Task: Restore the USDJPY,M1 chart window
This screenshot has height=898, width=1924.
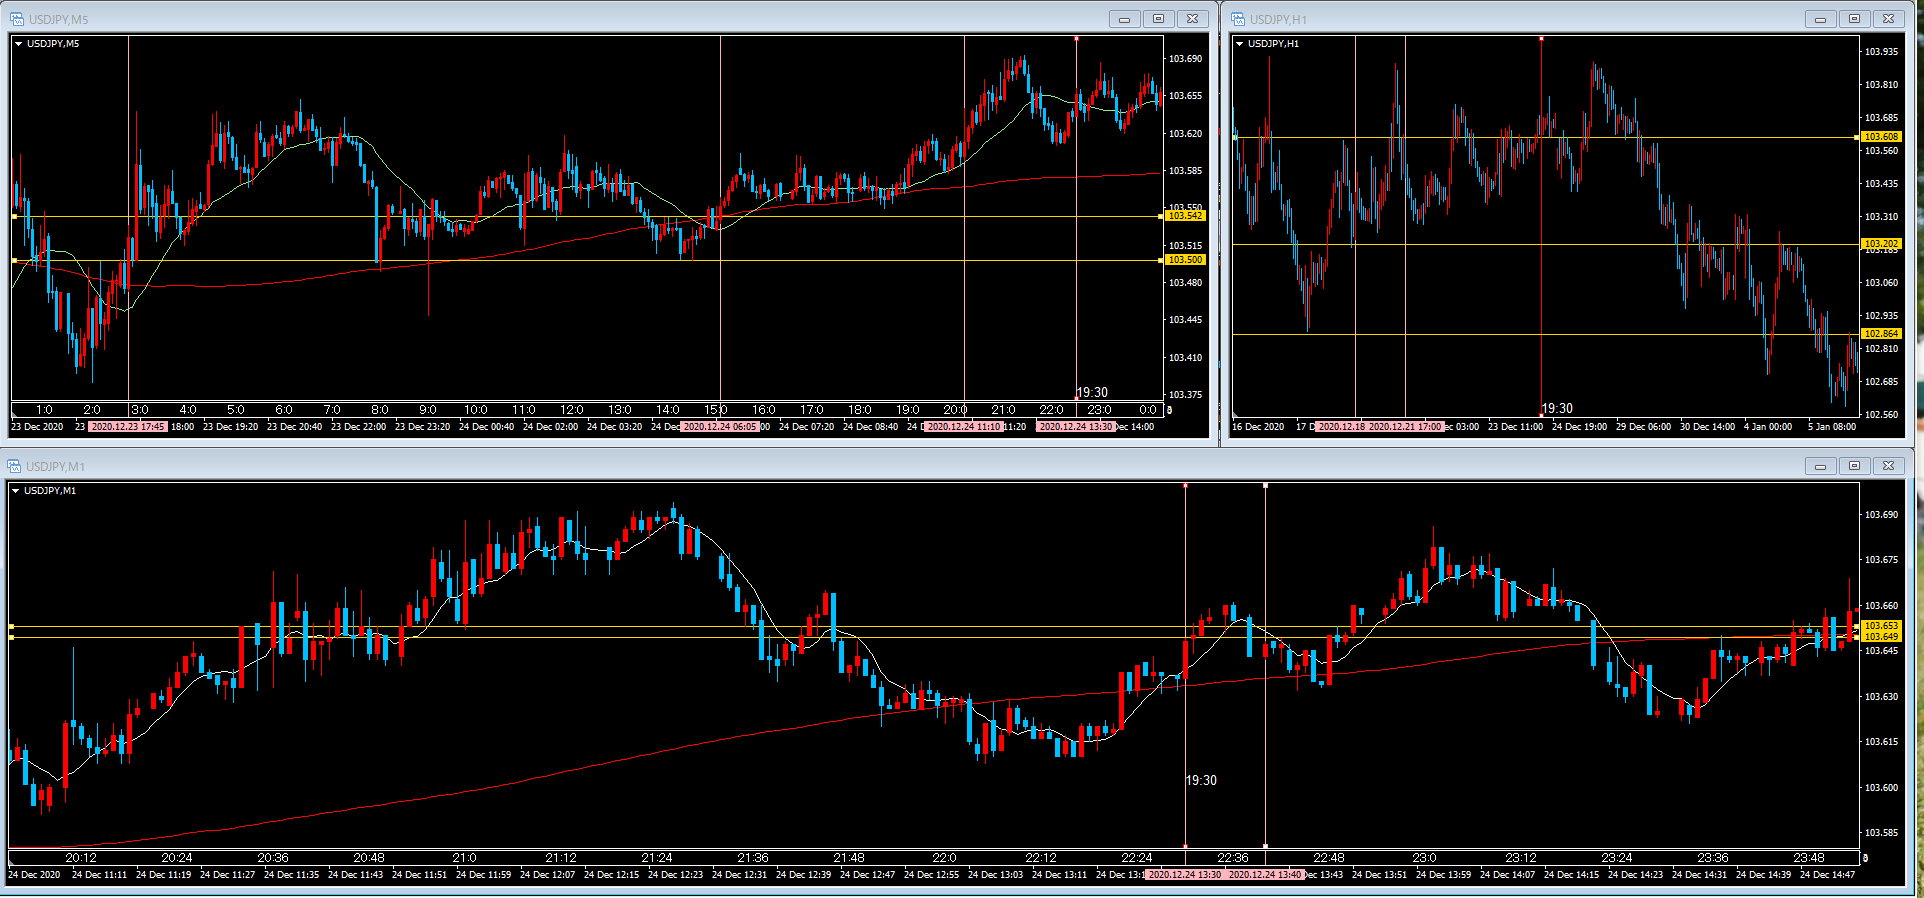Action: point(1854,466)
